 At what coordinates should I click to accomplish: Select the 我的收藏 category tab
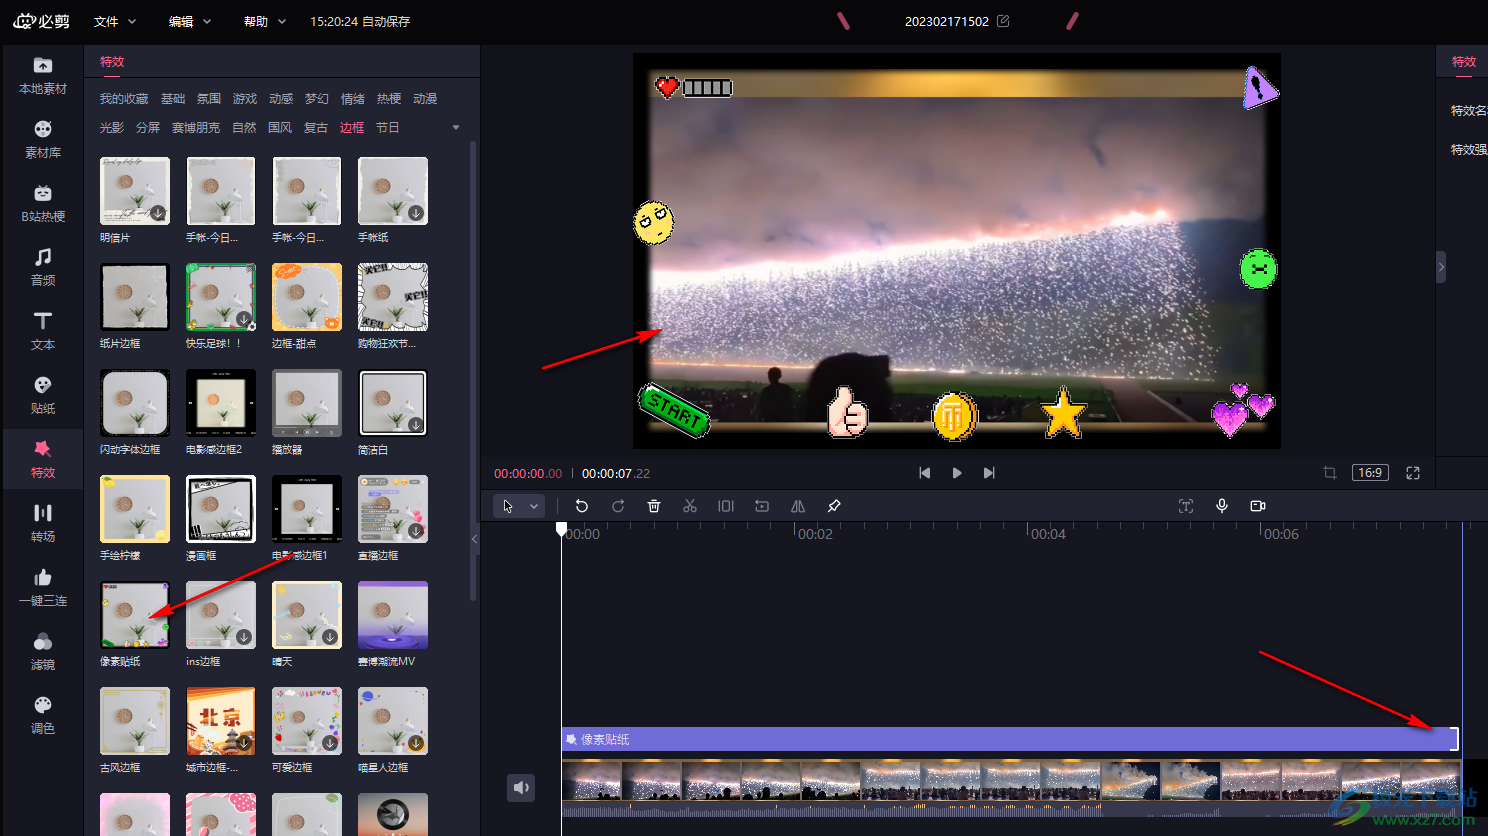(x=124, y=99)
